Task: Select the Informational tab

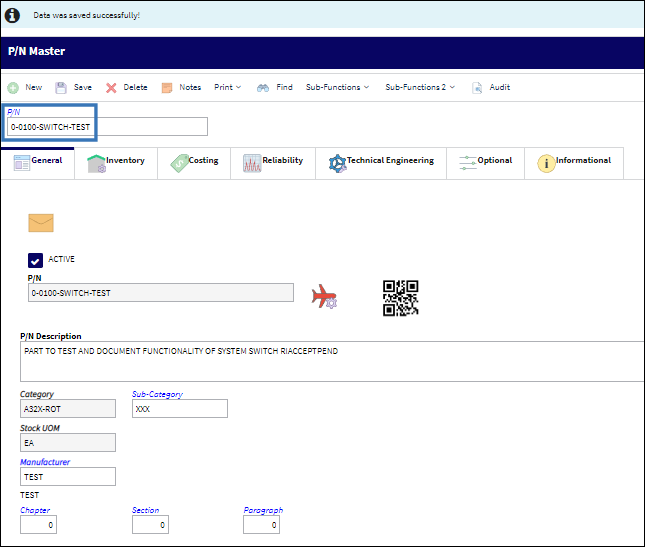Action: click(x=574, y=163)
